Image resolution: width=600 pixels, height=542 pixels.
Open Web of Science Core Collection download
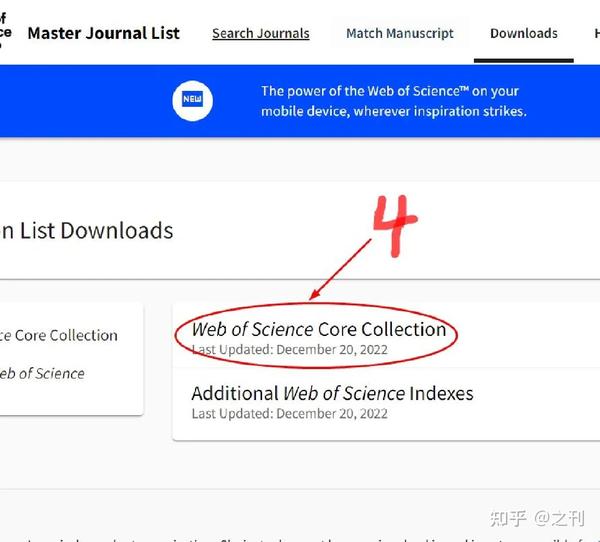[319, 329]
